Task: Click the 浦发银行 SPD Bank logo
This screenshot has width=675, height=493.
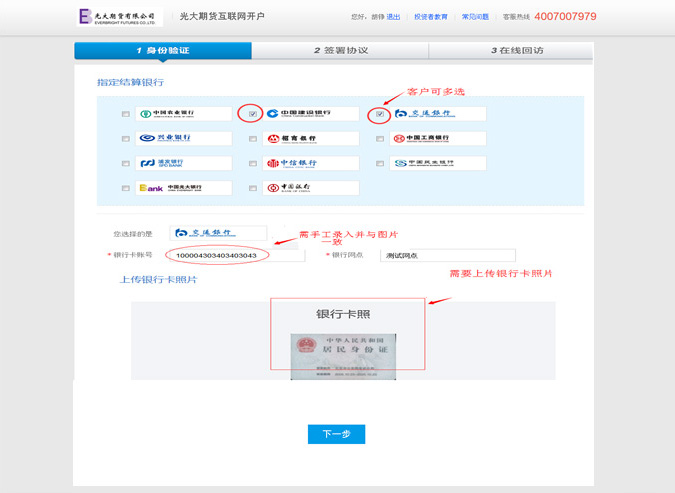Action: click(184, 163)
